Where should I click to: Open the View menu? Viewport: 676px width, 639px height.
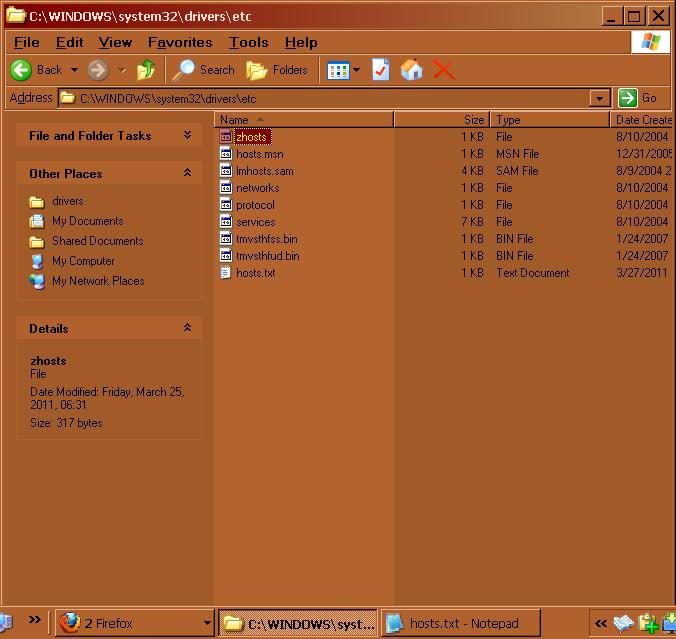(x=115, y=42)
